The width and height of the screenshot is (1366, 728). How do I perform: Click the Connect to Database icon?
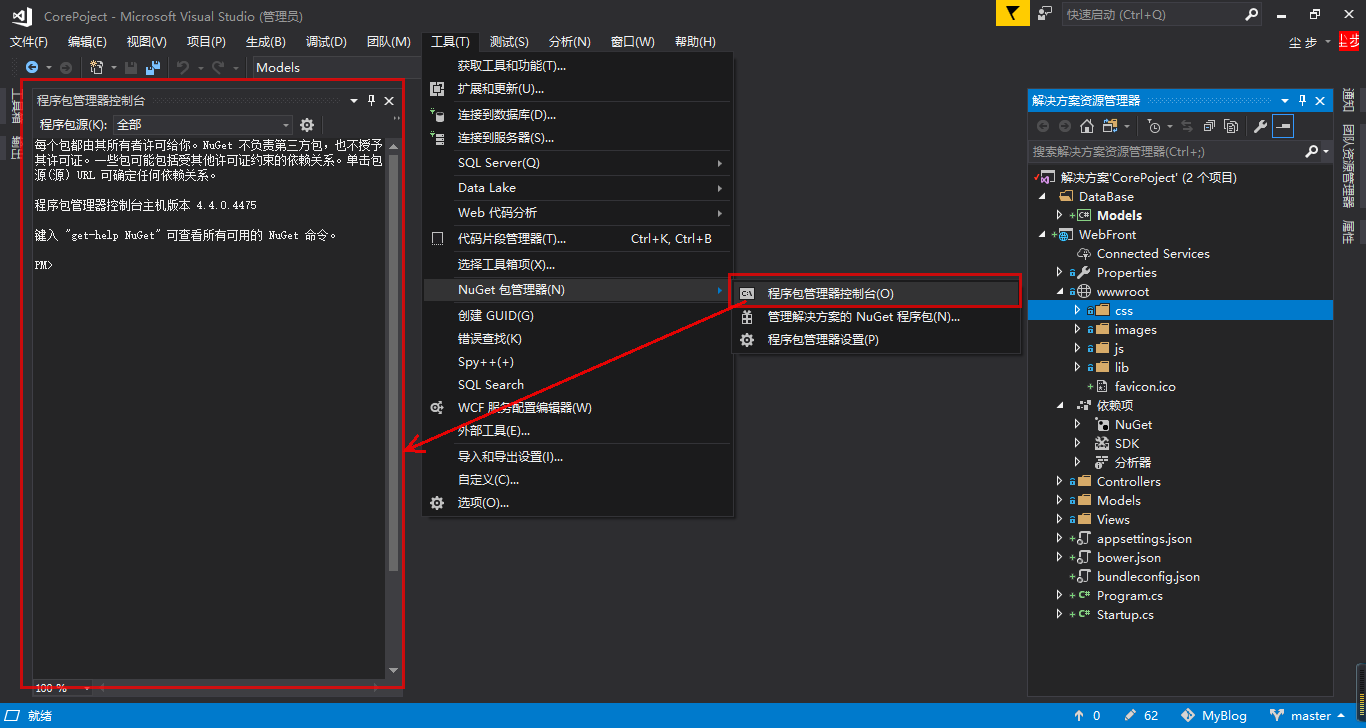pos(437,114)
